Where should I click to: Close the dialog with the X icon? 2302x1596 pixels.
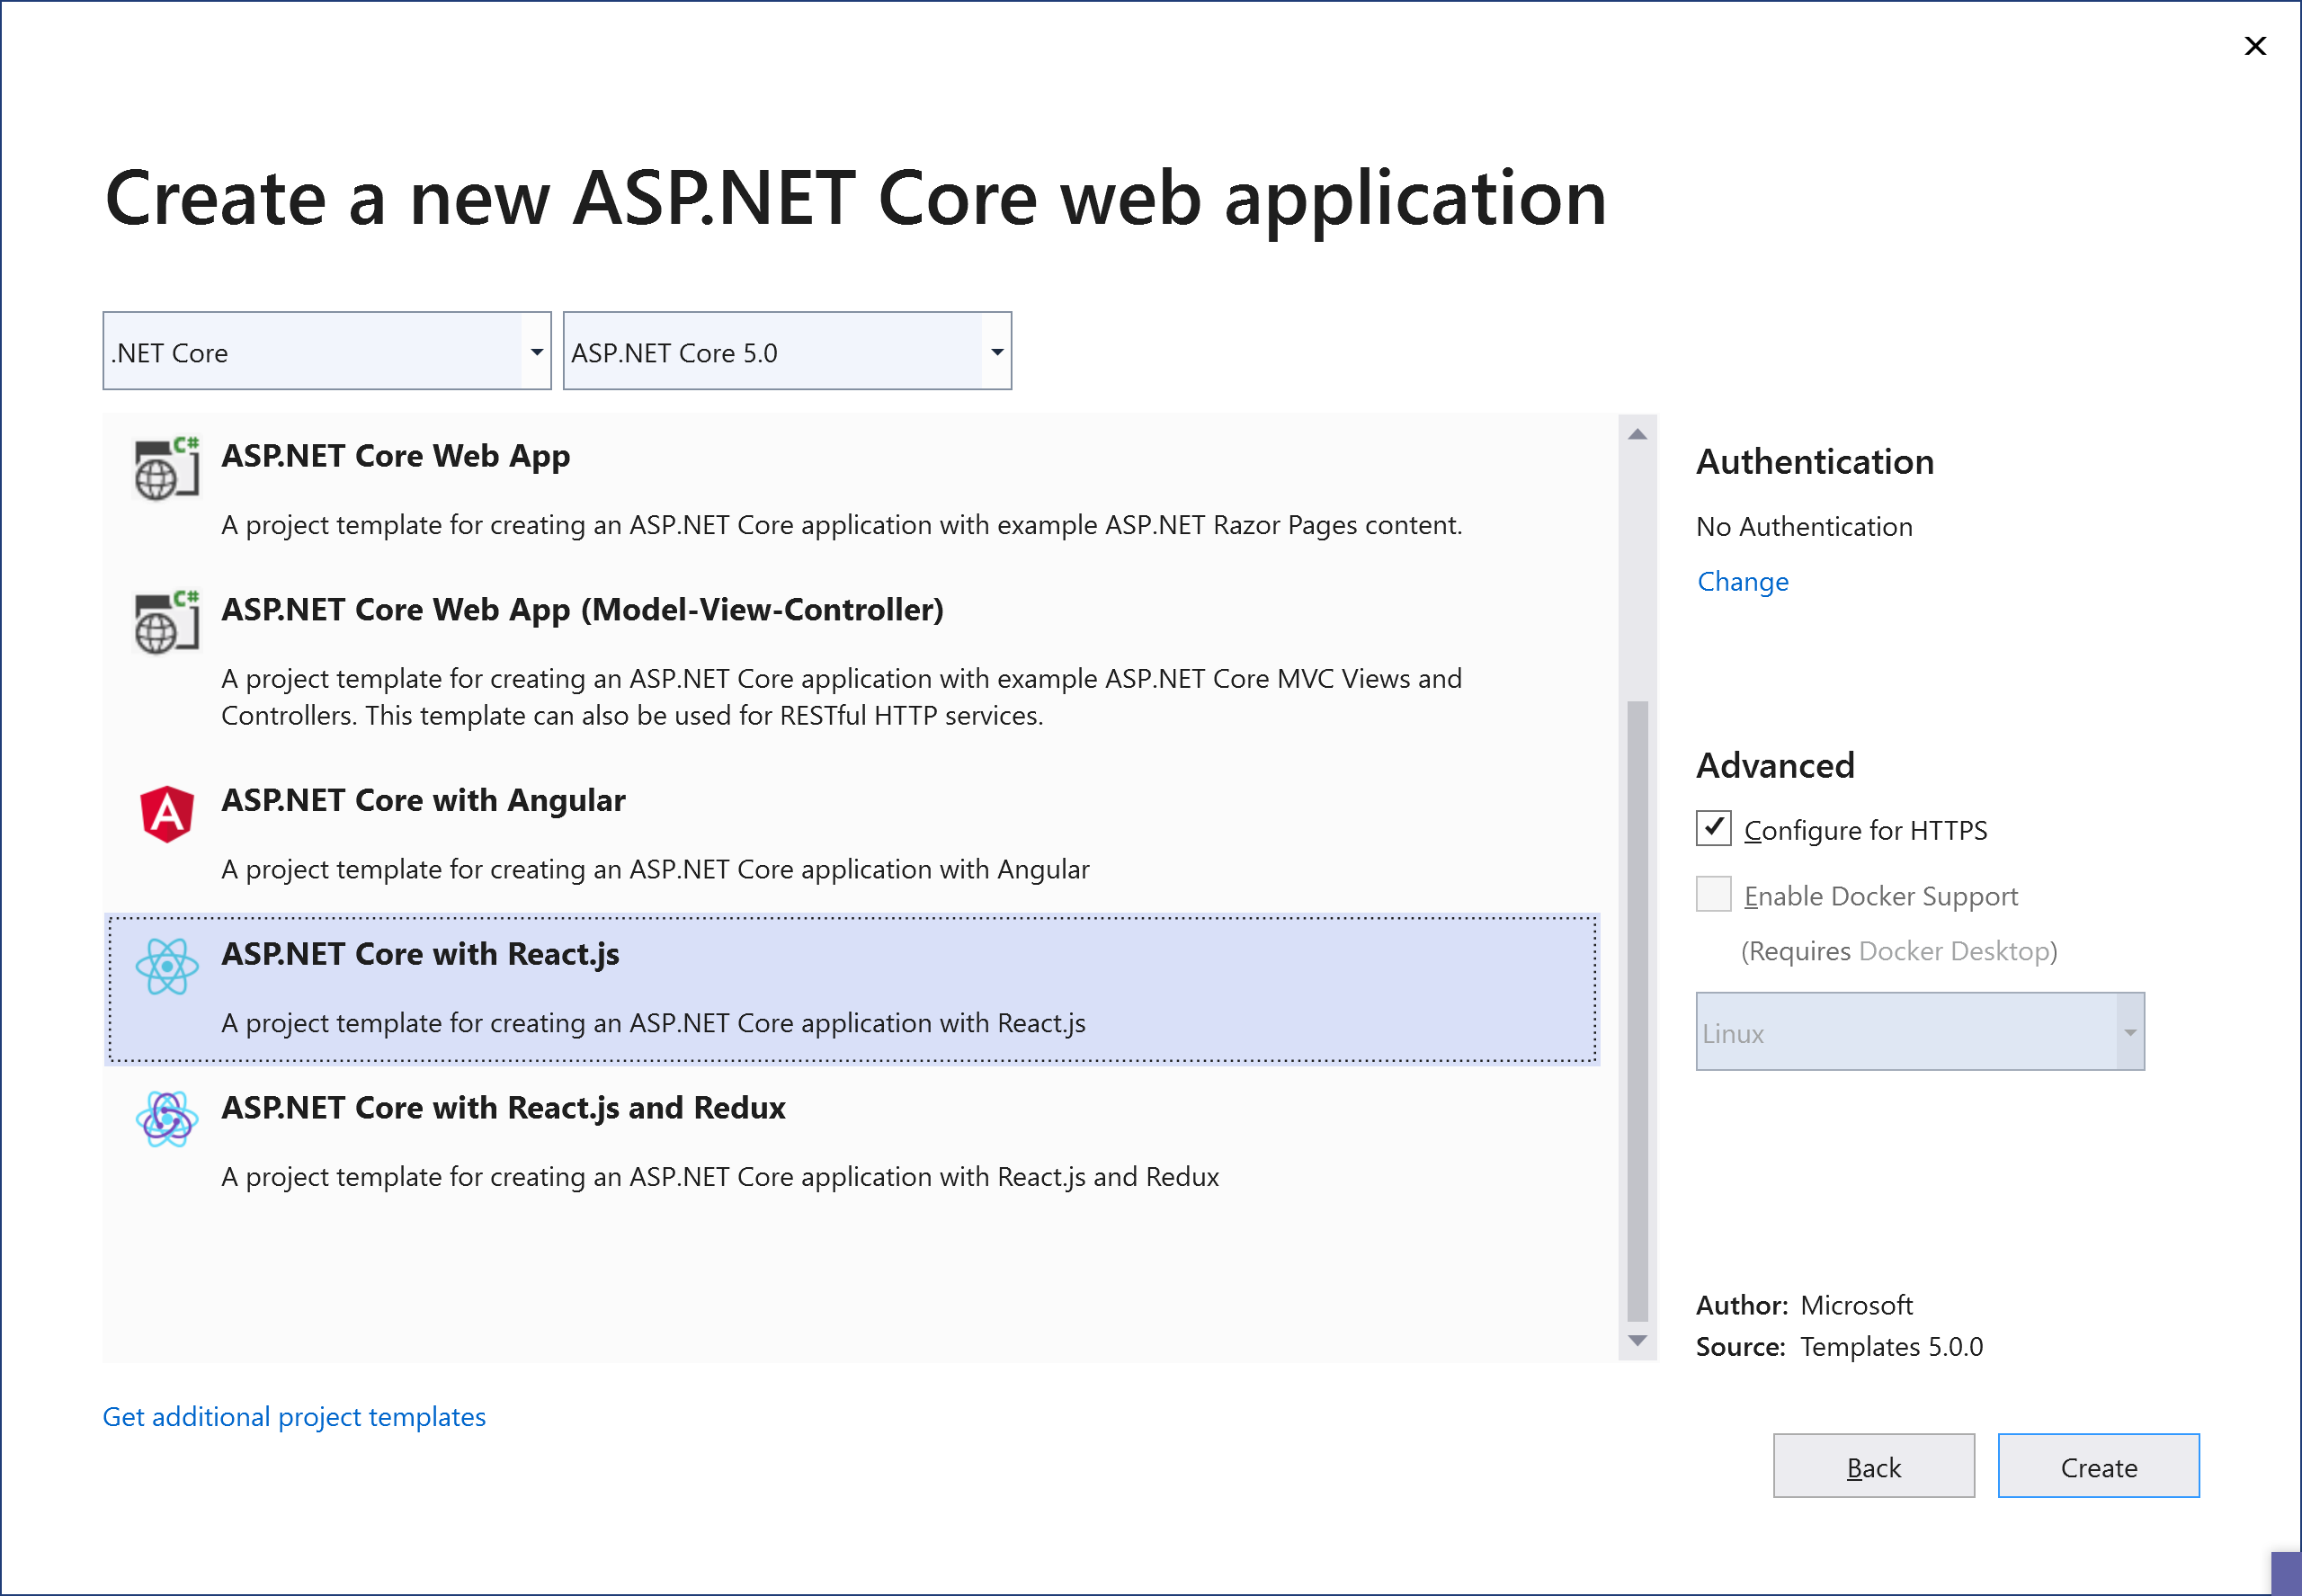(x=2255, y=46)
